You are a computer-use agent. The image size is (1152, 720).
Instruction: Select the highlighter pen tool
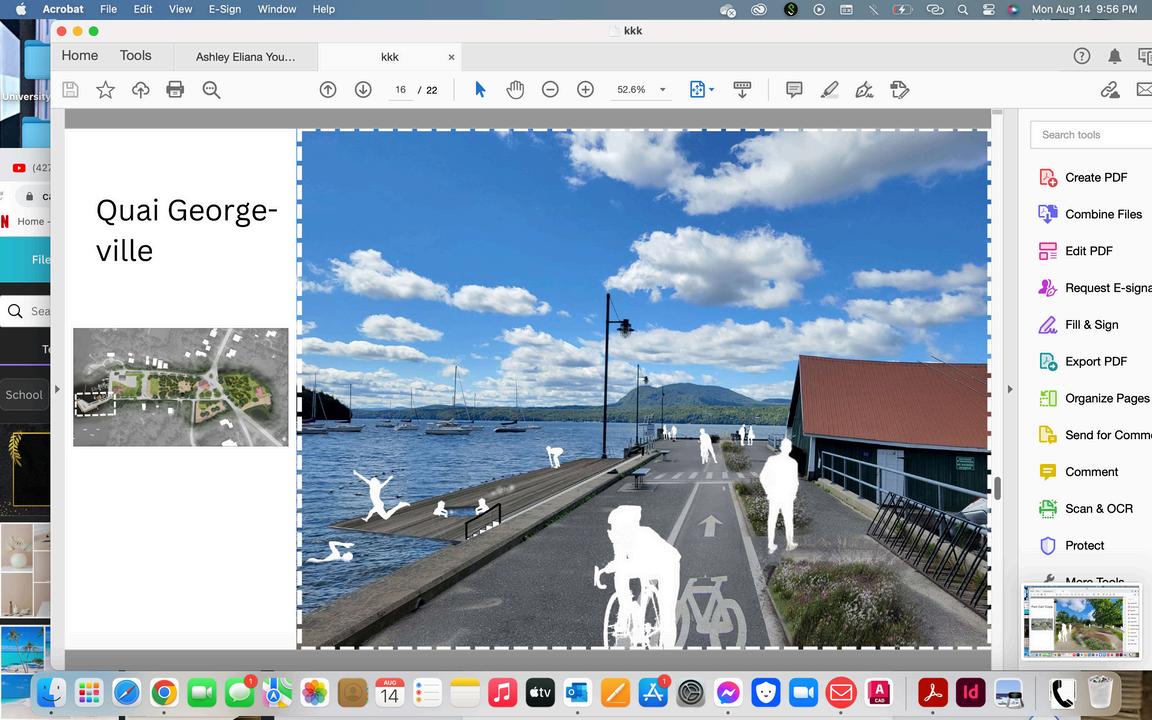pyautogui.click(x=829, y=90)
